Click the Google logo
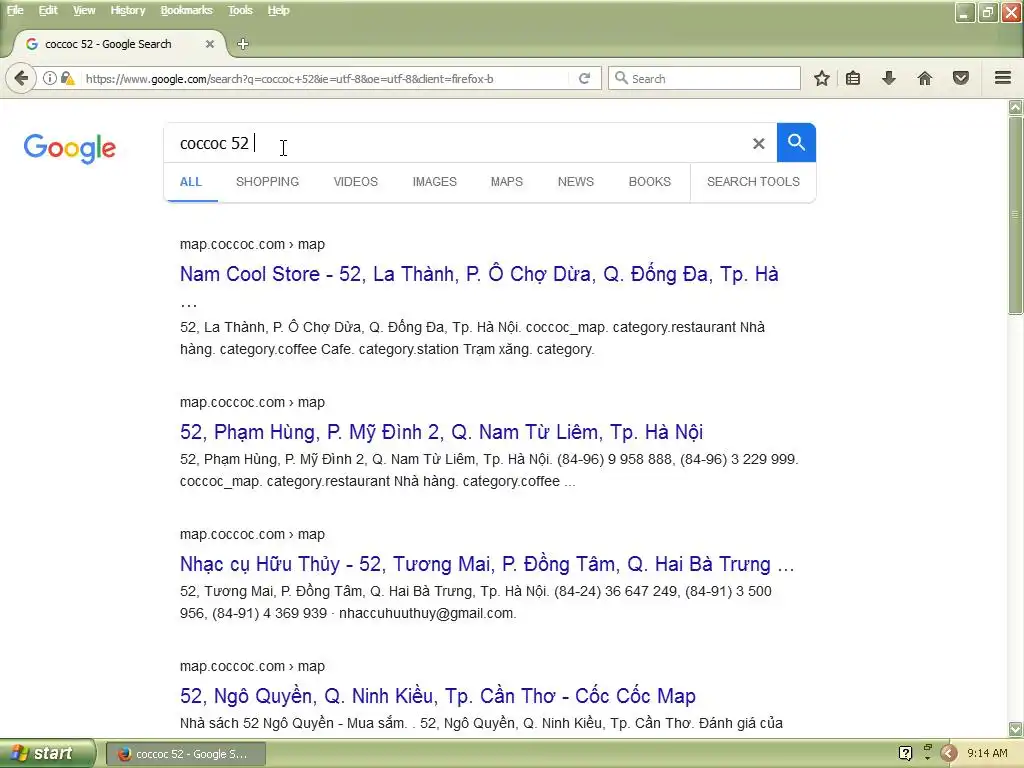 [x=69, y=148]
